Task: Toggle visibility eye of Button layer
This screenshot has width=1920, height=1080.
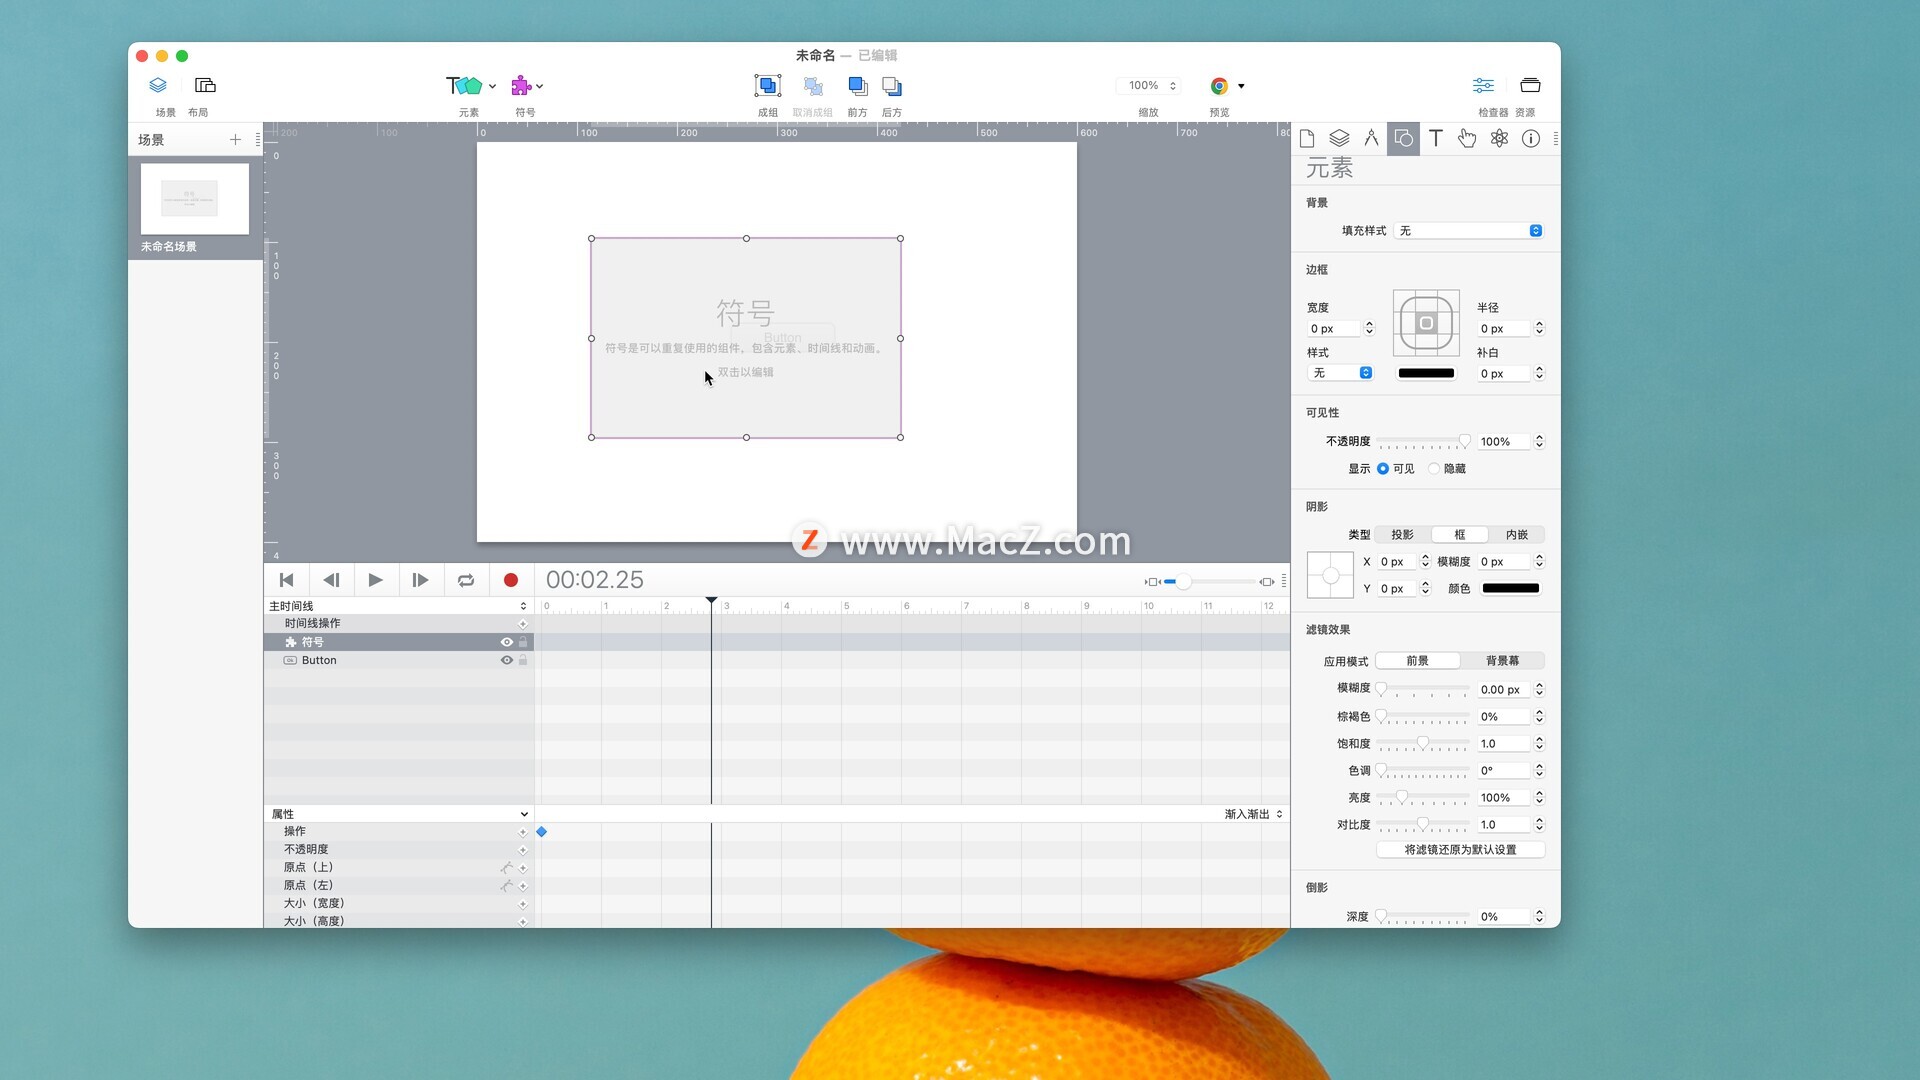Action: 507,660
